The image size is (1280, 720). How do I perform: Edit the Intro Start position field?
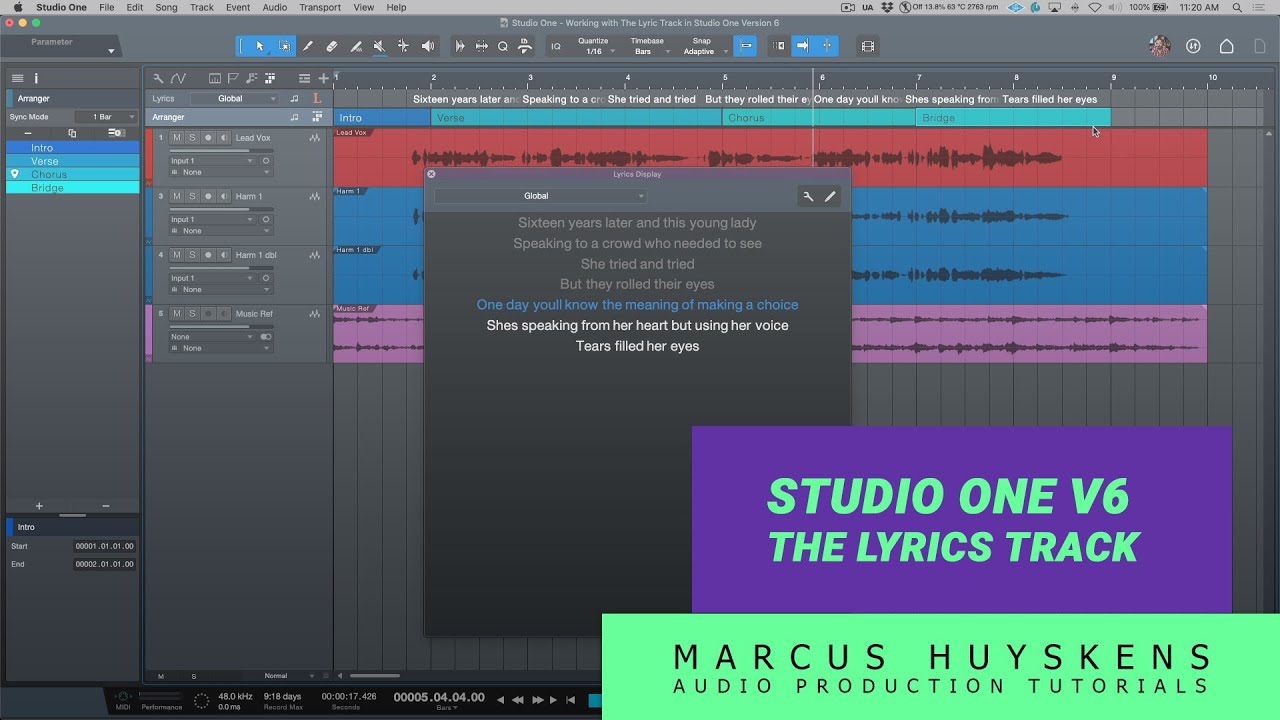click(x=104, y=546)
